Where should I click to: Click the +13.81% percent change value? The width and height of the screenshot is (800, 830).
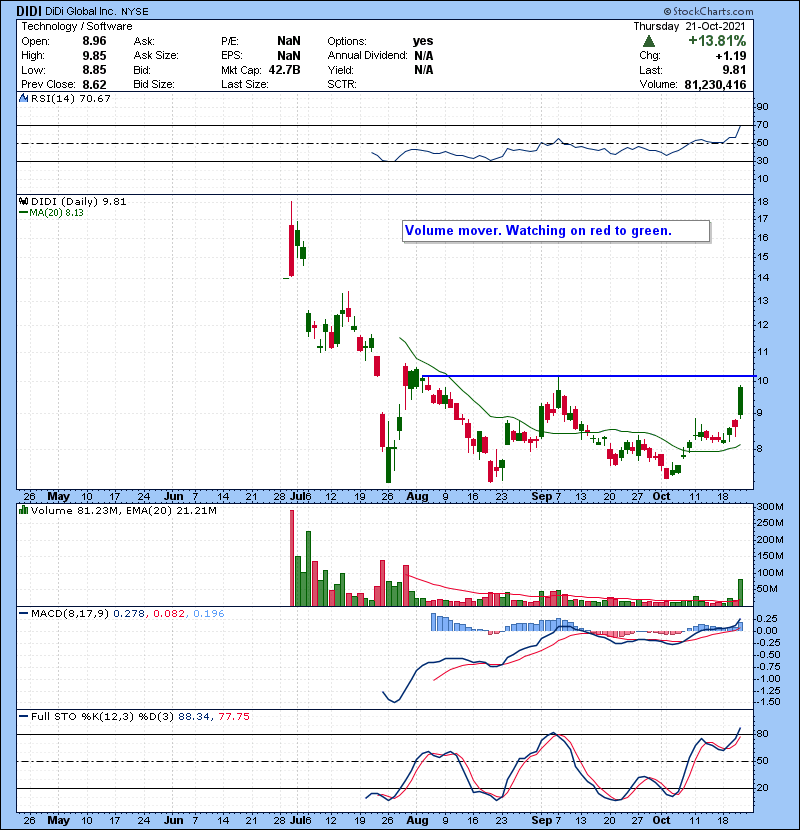tap(717, 41)
